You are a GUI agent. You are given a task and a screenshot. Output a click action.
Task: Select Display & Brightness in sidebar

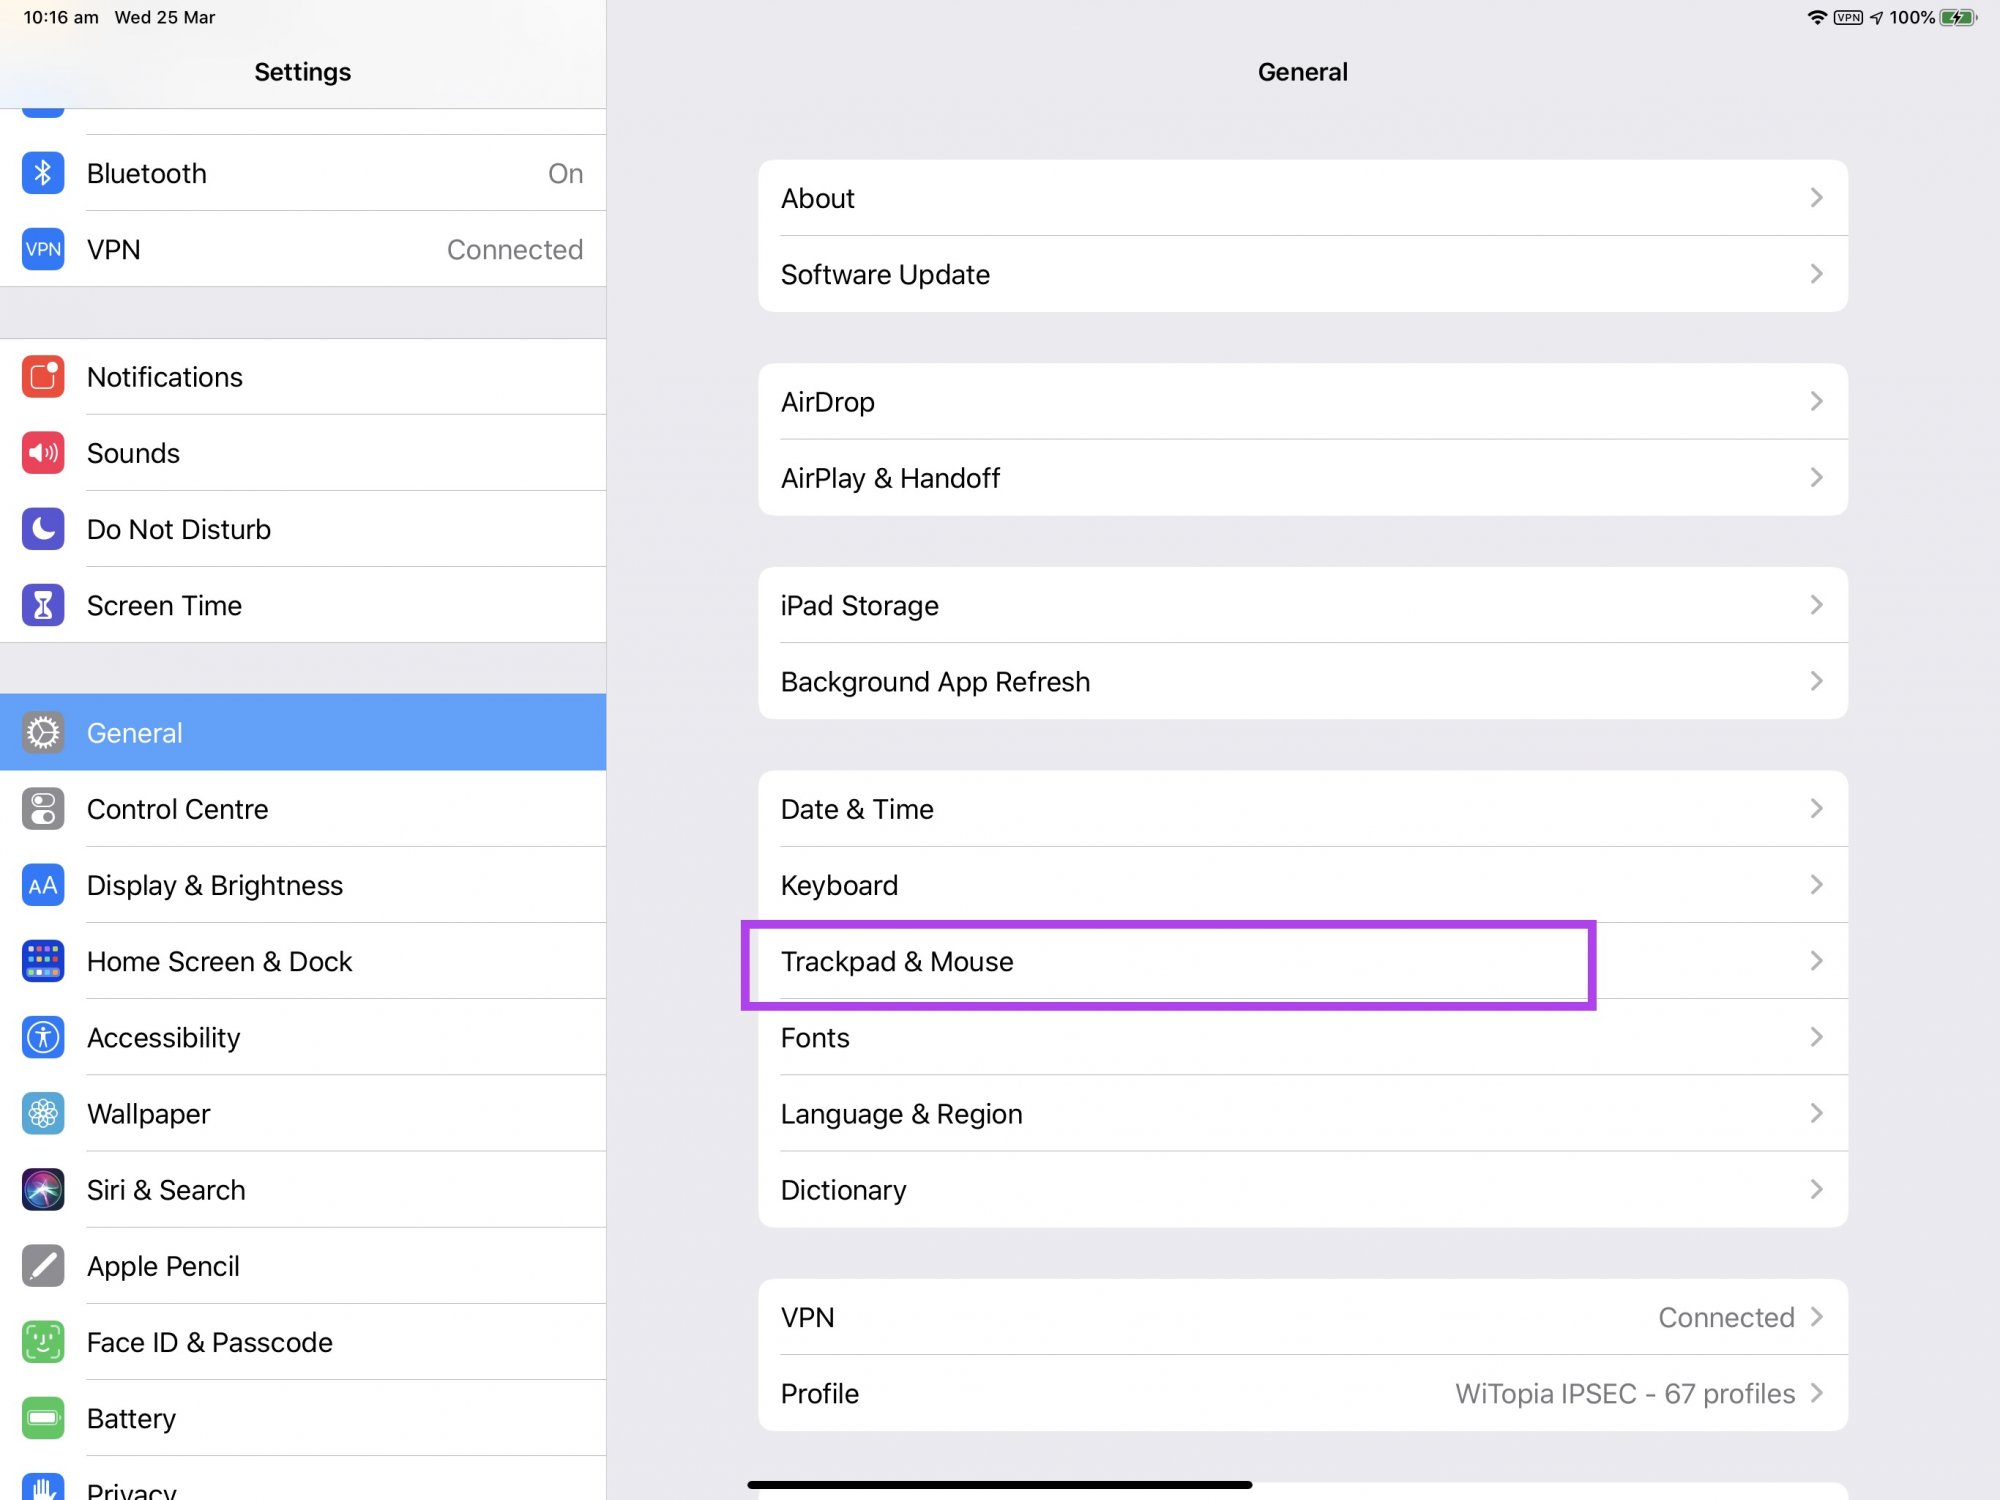[215, 885]
